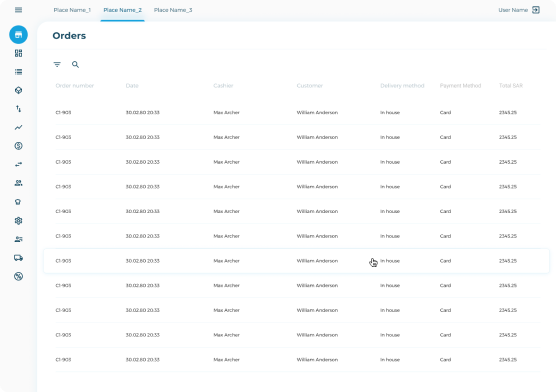Sort by the Order number column header
Screen dimensions: 556x392
(x=74, y=85)
